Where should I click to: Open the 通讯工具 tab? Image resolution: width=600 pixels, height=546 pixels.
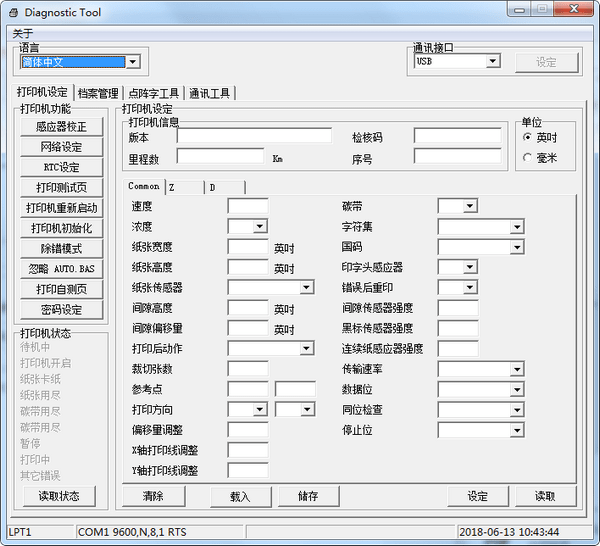(210, 94)
